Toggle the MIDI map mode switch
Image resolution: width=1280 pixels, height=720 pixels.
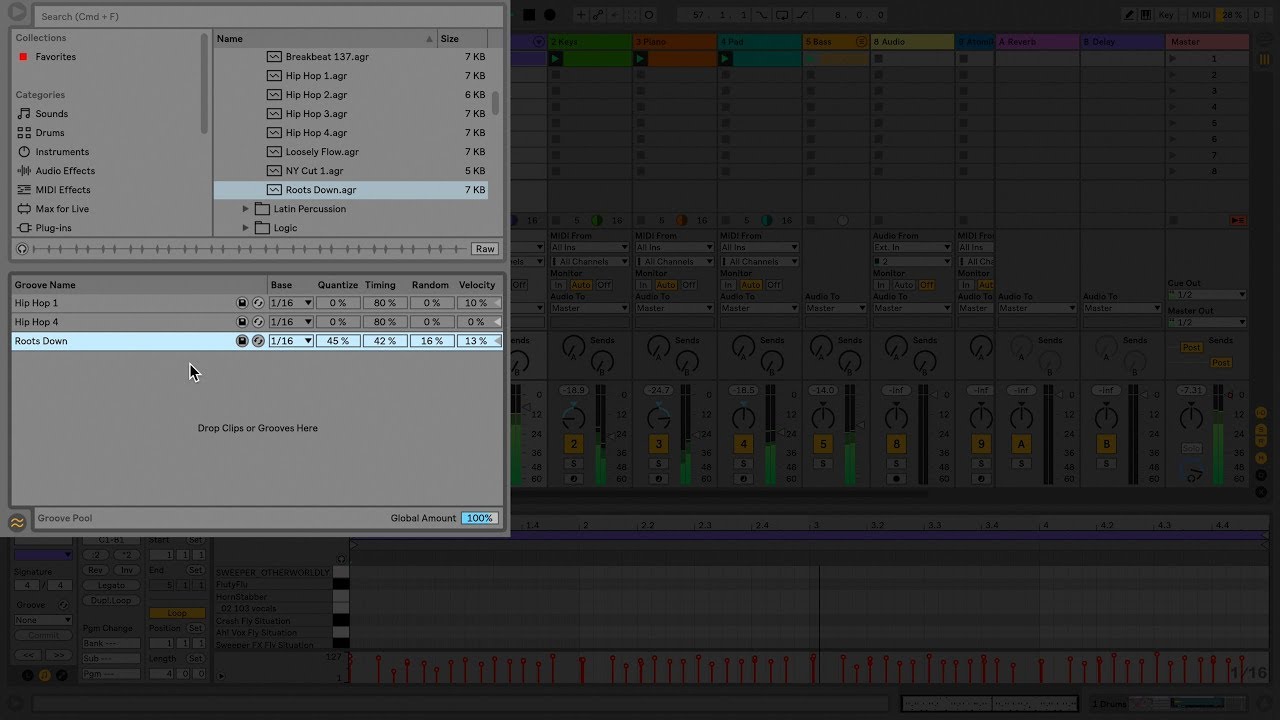1201,15
